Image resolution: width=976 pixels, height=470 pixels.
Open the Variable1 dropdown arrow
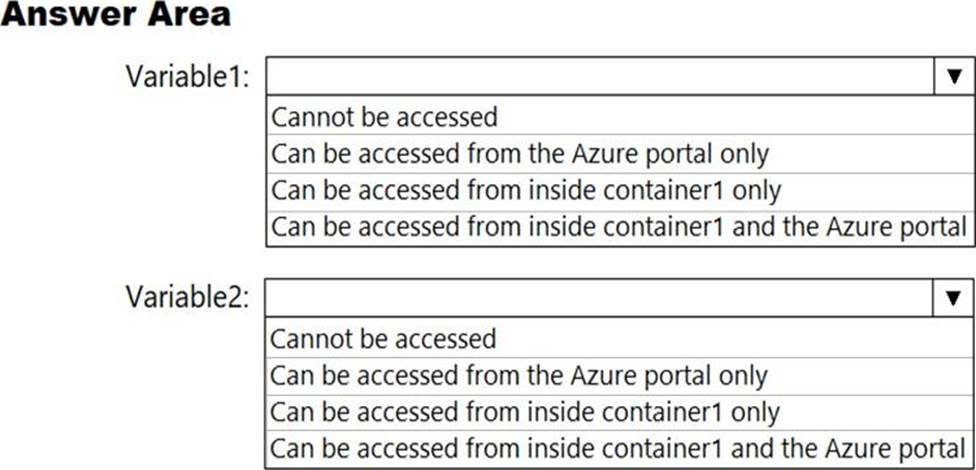(953, 76)
